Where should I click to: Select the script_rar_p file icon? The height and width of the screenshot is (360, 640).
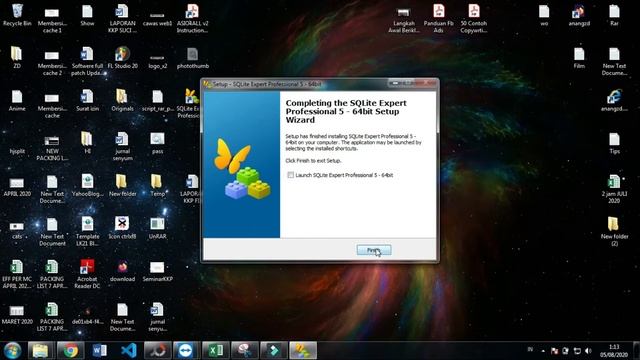(x=158, y=100)
